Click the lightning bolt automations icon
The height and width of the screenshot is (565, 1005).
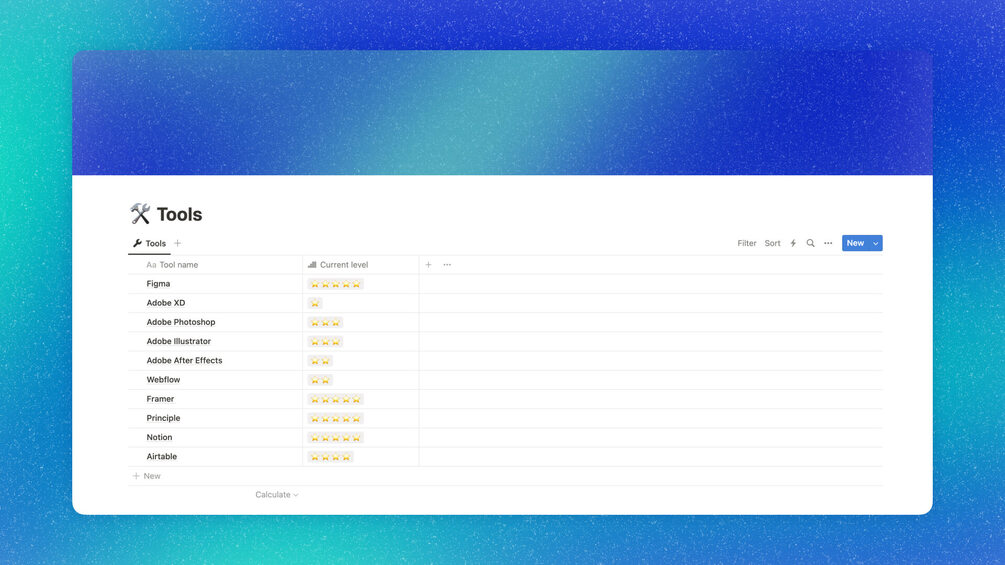point(793,243)
